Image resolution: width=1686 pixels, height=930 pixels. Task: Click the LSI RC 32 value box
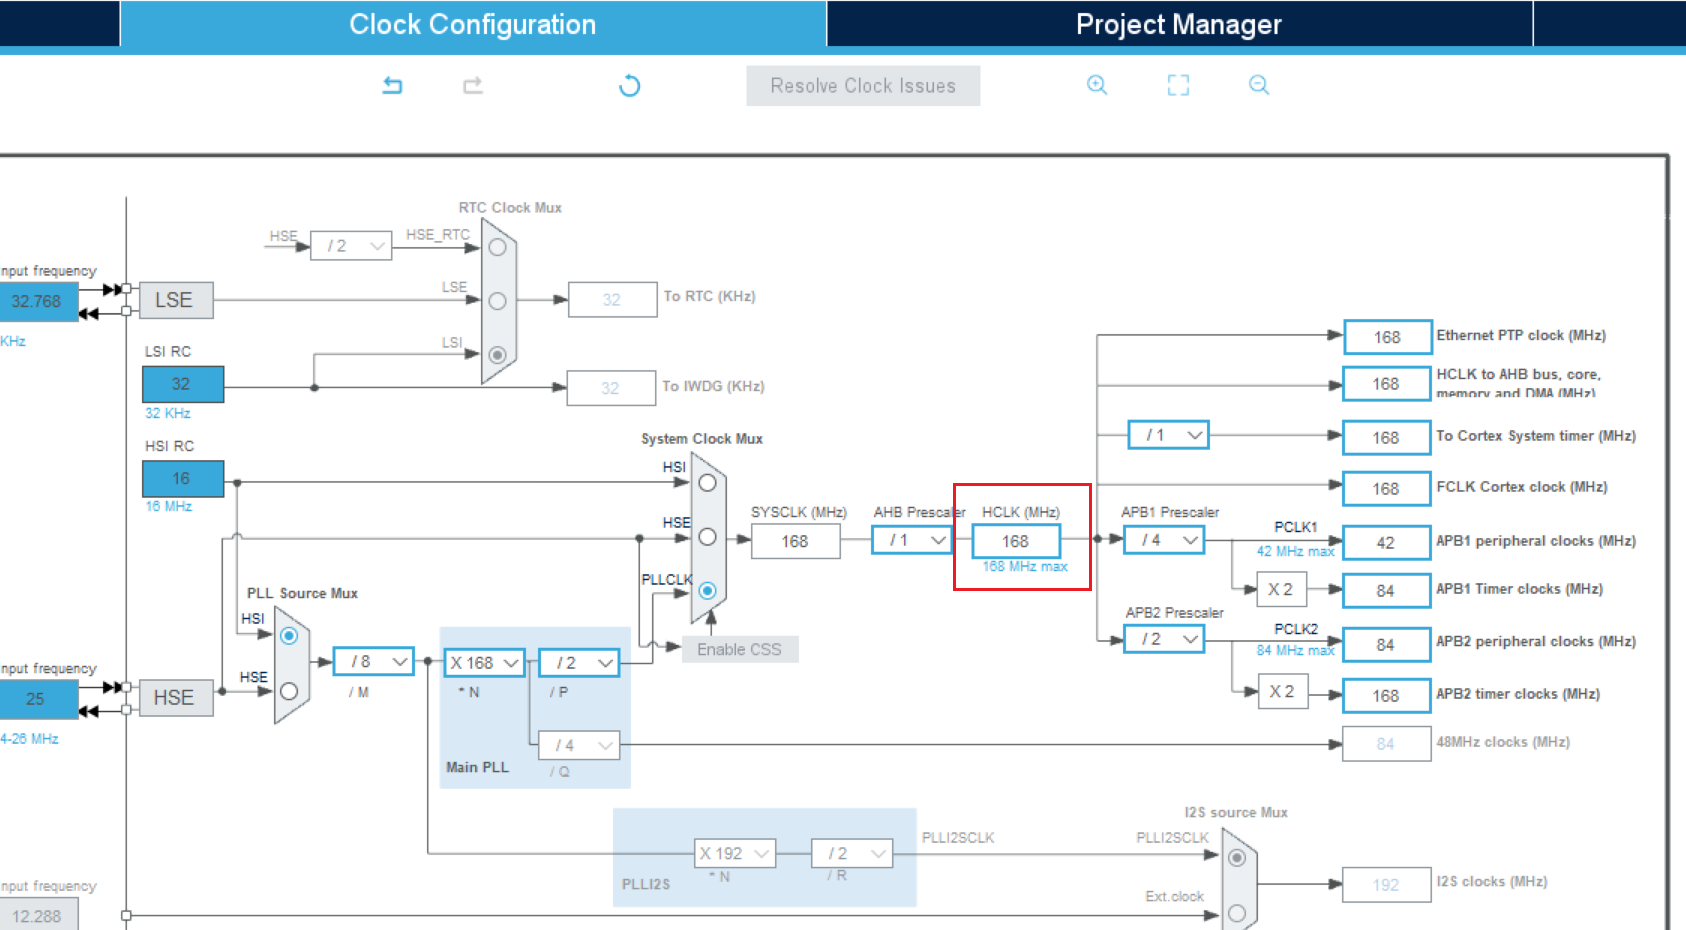point(183,384)
